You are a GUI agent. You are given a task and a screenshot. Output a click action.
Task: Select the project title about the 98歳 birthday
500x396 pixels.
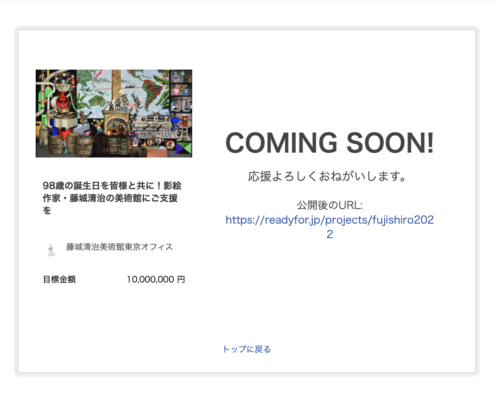[112, 198]
